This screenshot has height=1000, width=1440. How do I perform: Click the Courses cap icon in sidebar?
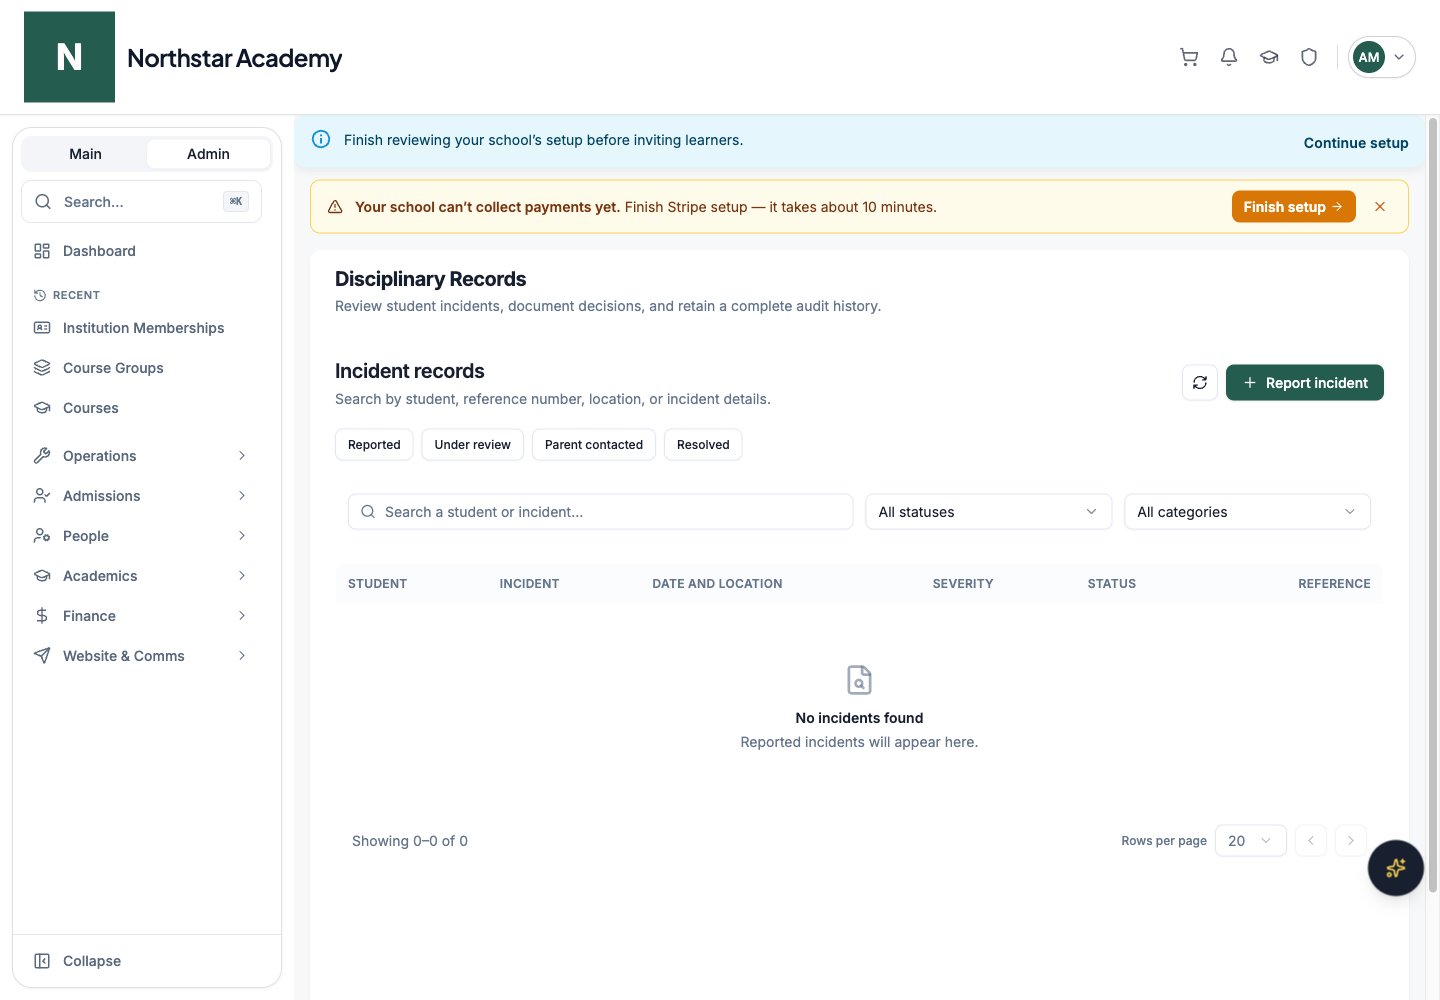click(x=42, y=408)
